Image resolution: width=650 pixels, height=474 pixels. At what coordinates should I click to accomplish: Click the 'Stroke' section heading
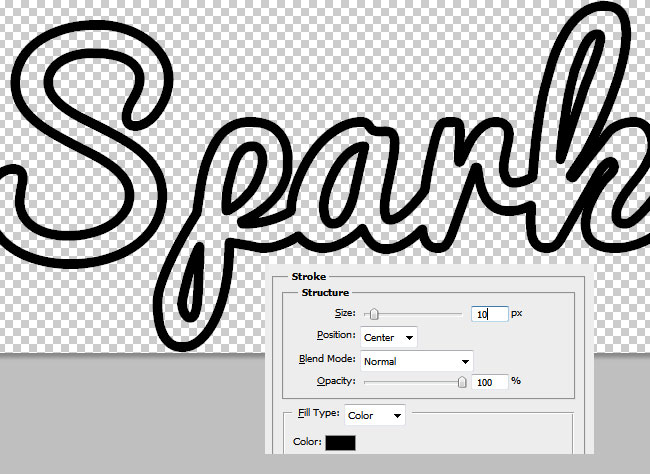click(308, 275)
